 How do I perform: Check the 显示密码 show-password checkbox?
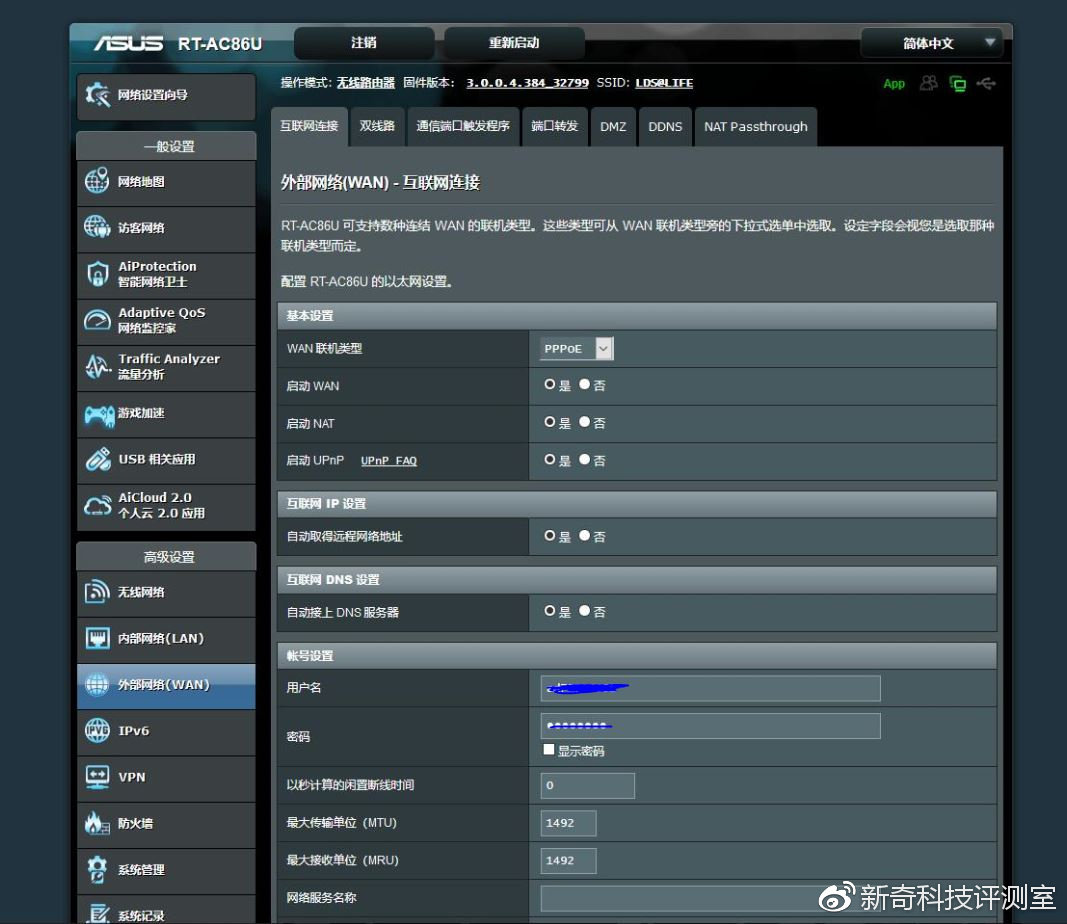pyautogui.click(x=549, y=748)
